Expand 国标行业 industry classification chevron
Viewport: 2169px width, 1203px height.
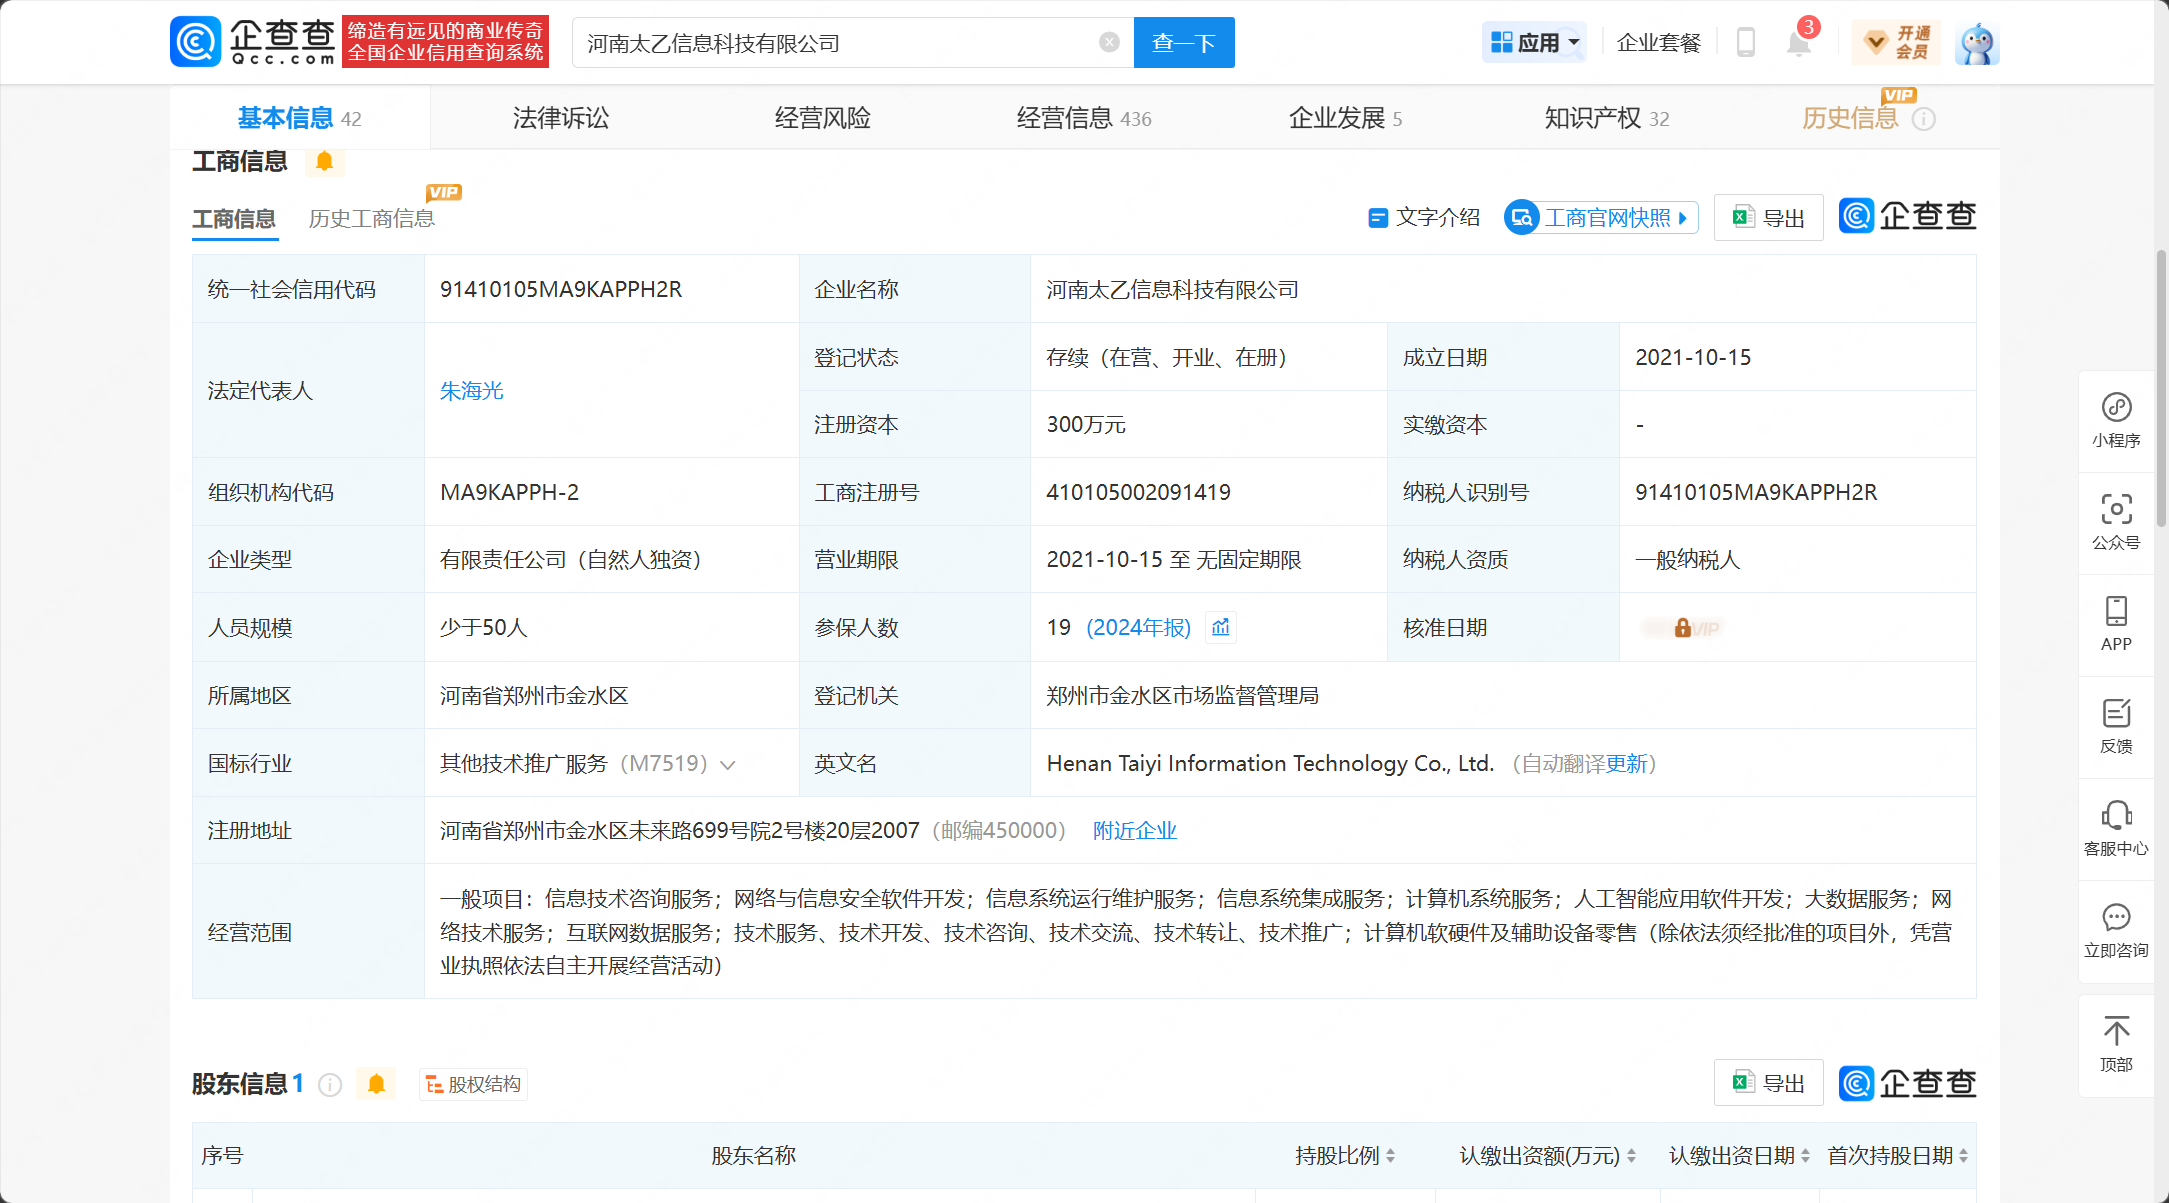(728, 765)
